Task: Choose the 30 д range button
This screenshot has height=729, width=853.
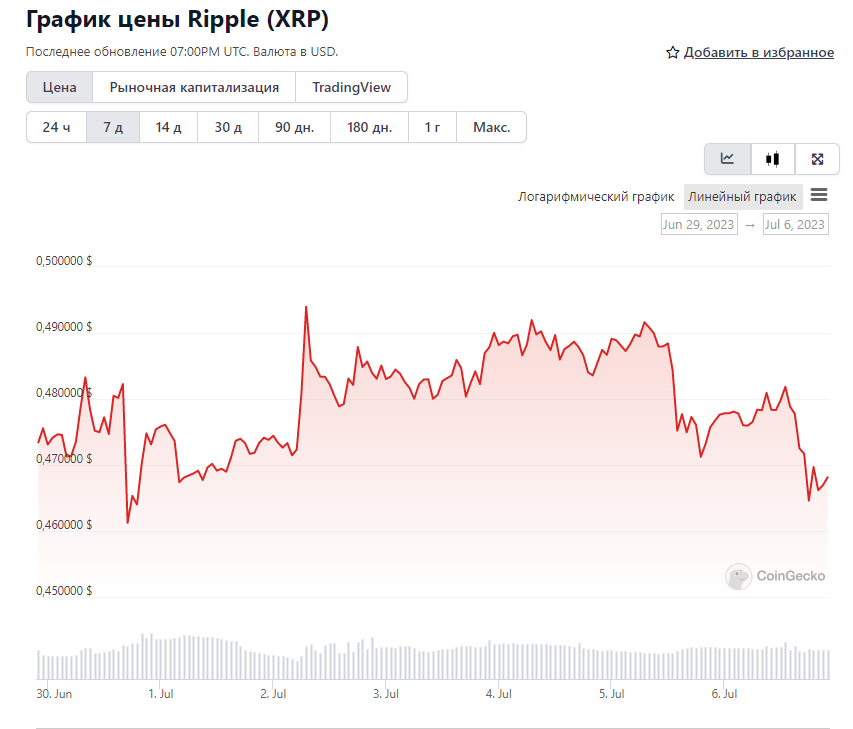Action: (228, 127)
